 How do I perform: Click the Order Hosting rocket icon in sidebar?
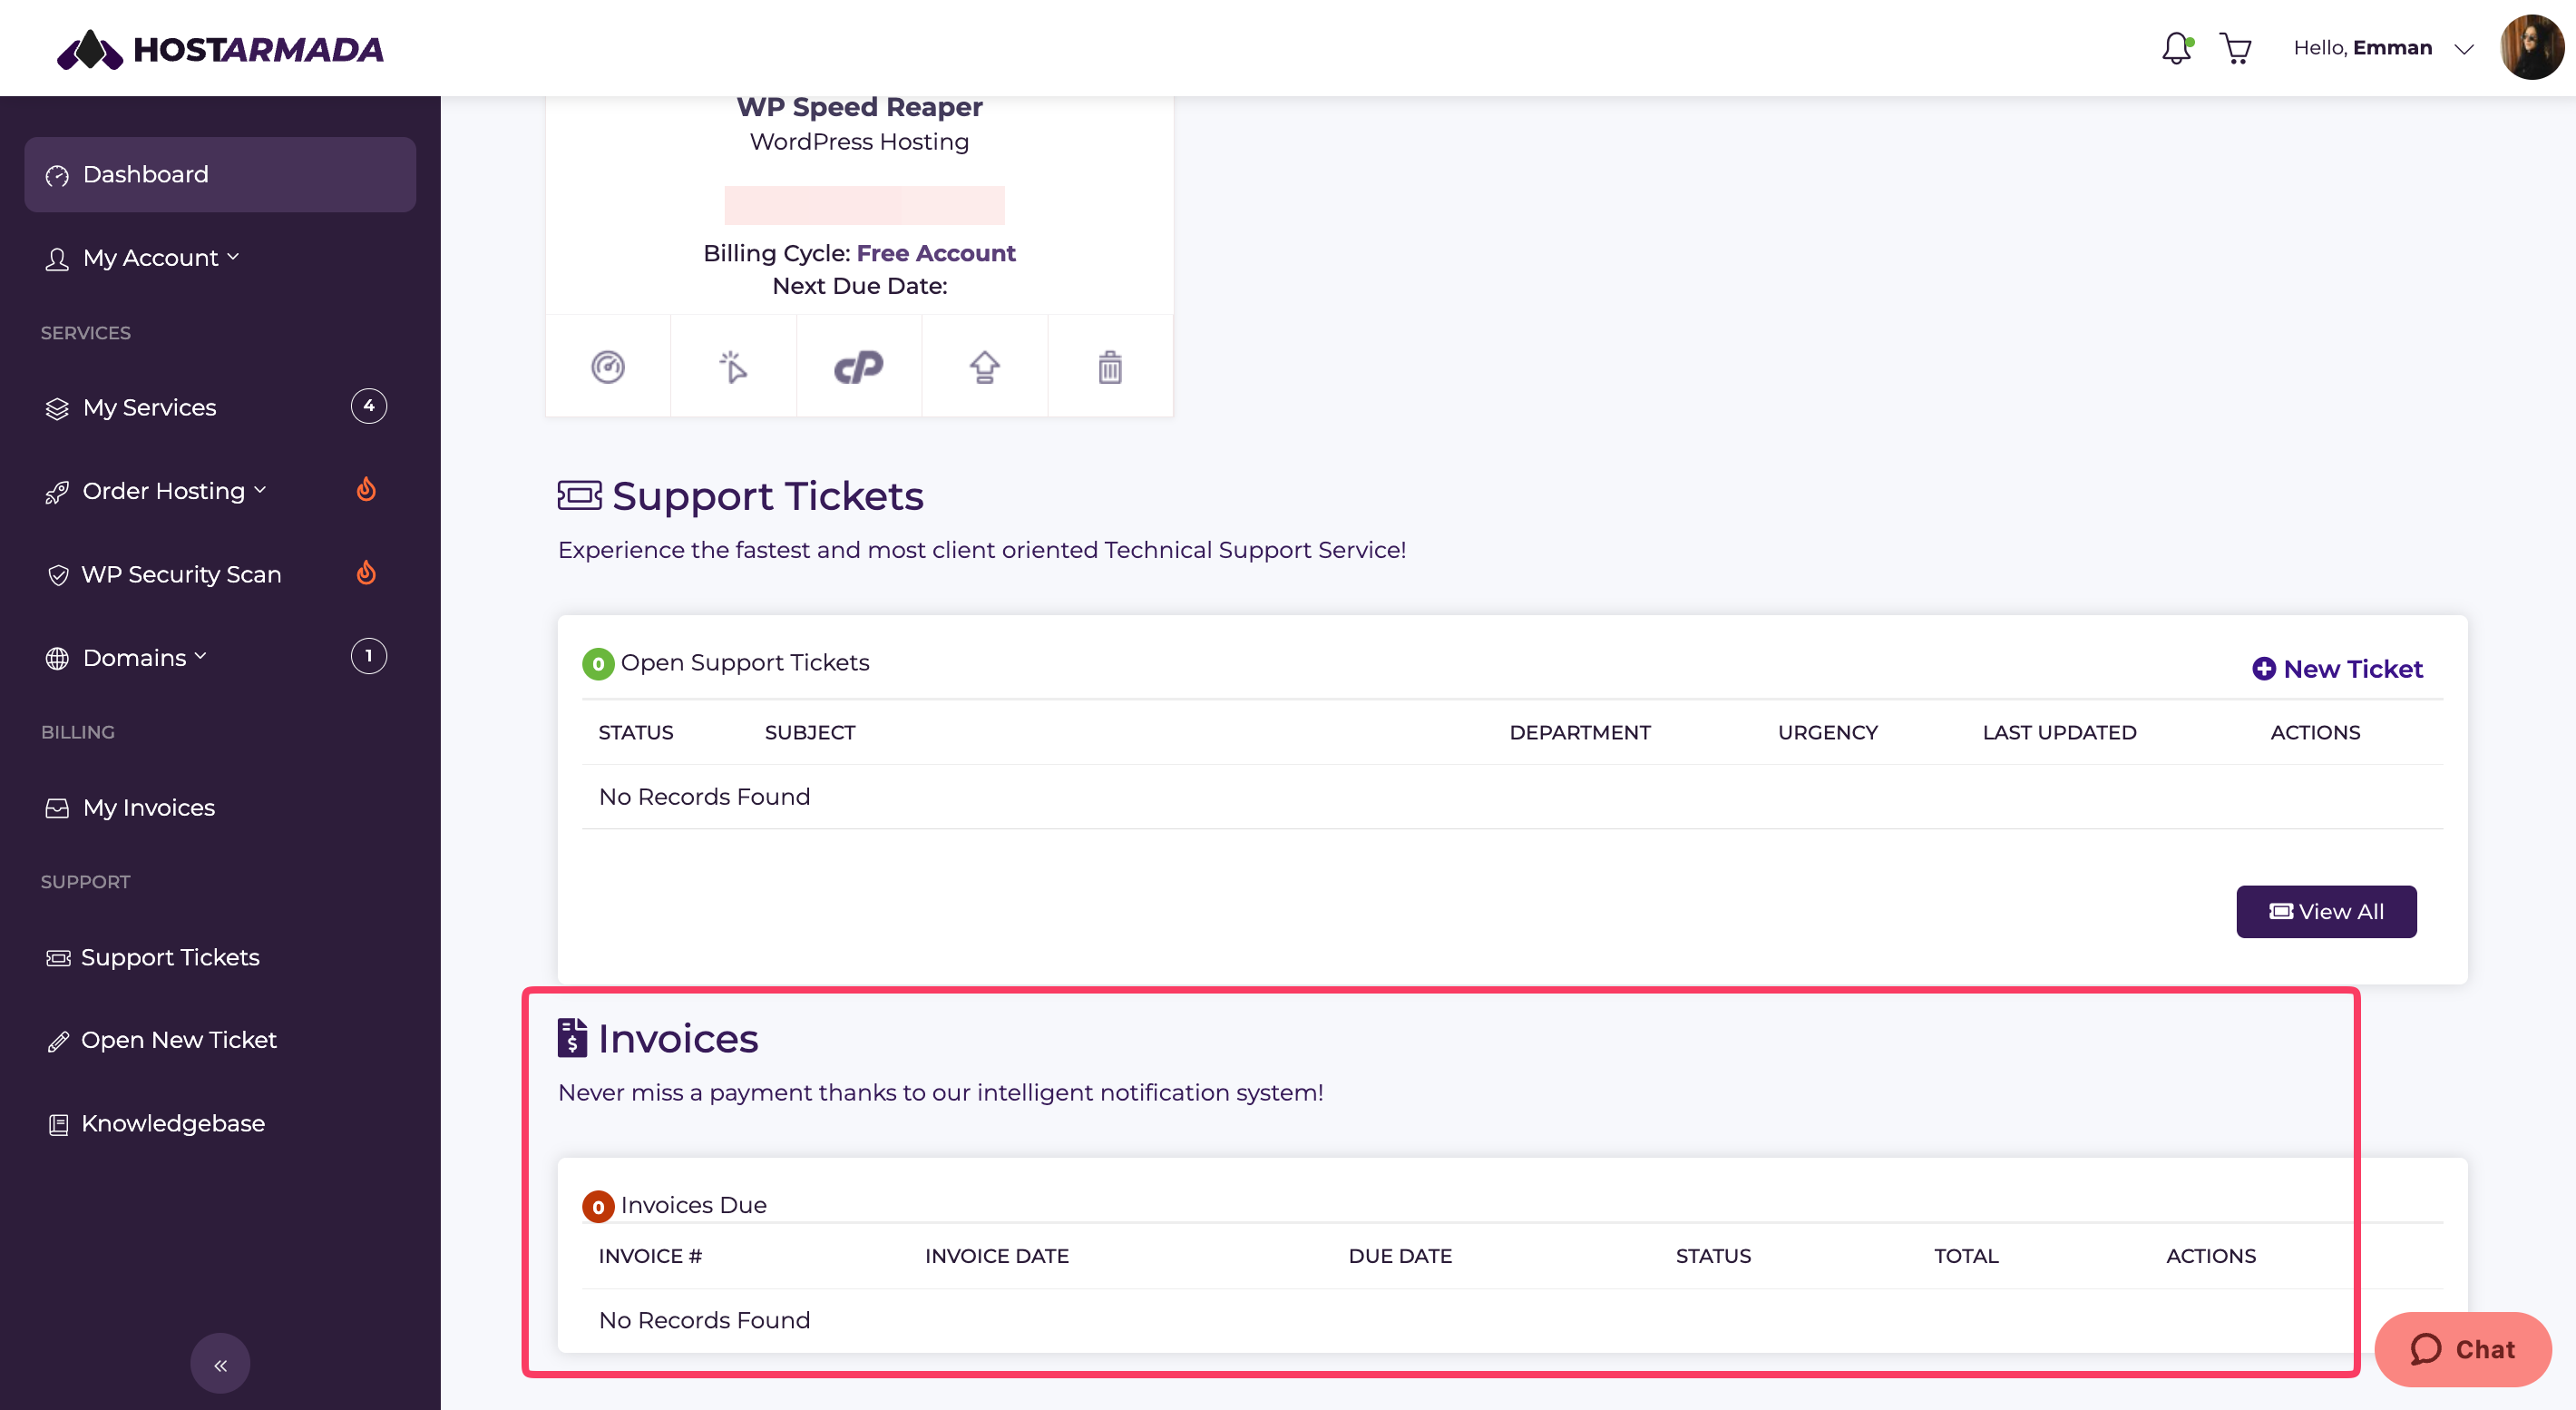coord(57,493)
